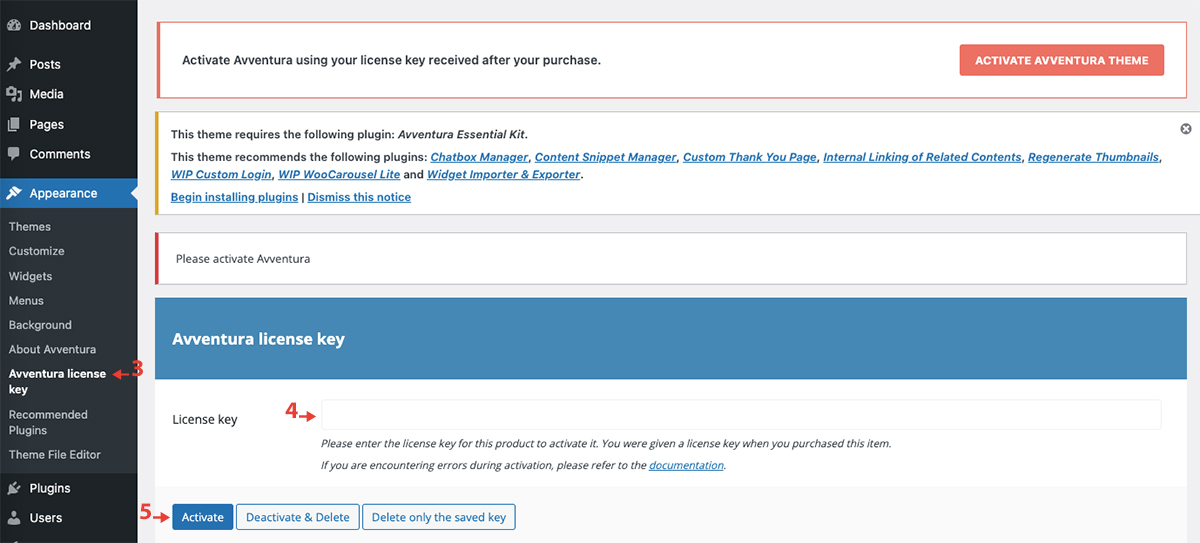Click Deactivate & Delete button
The width and height of the screenshot is (1200, 543).
coord(298,517)
